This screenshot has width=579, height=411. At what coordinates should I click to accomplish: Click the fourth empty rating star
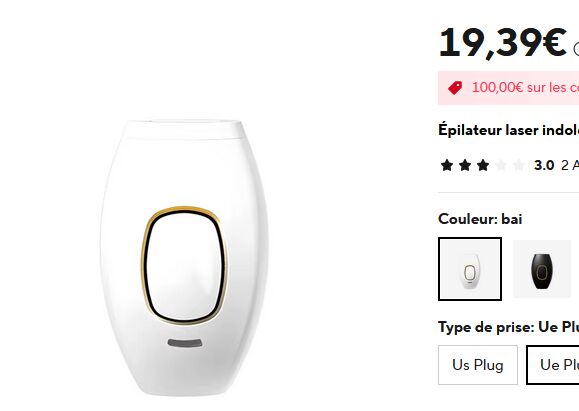tap(501, 165)
